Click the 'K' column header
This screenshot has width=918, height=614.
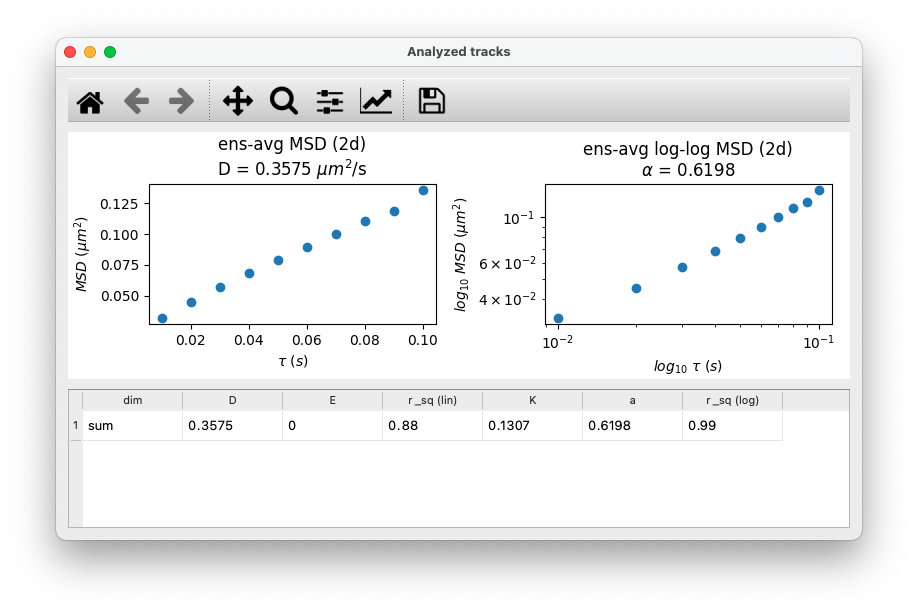[532, 400]
